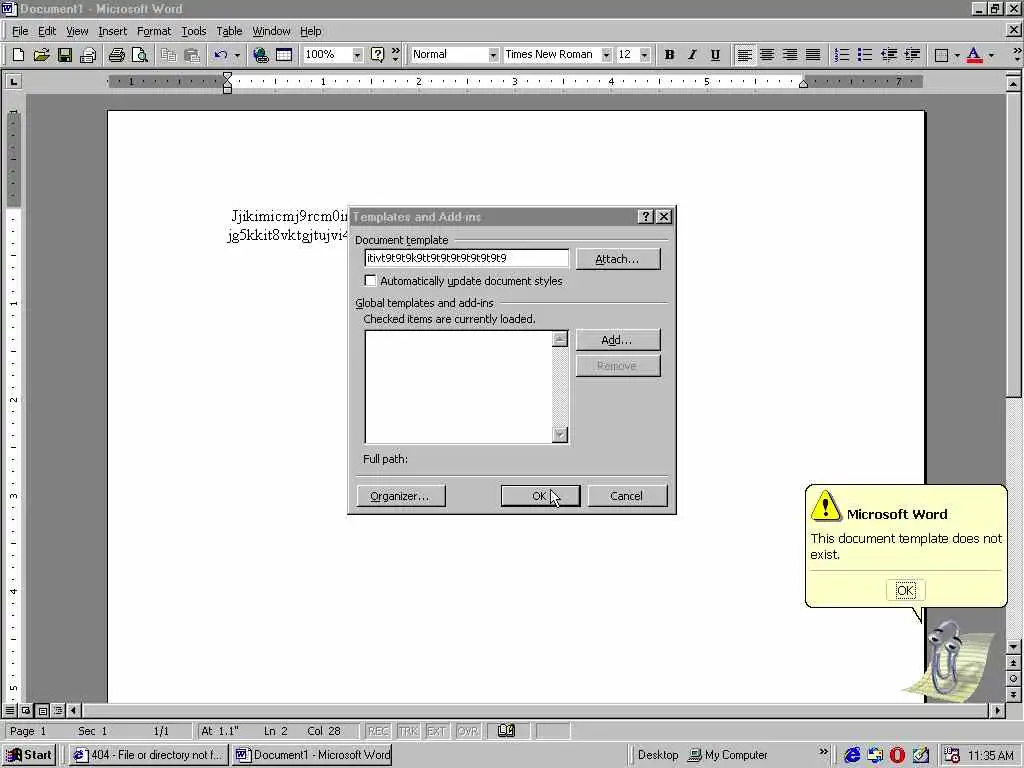This screenshot has height=768, width=1024.
Task: Save the document with the floppy disk icon
Action: (65, 55)
